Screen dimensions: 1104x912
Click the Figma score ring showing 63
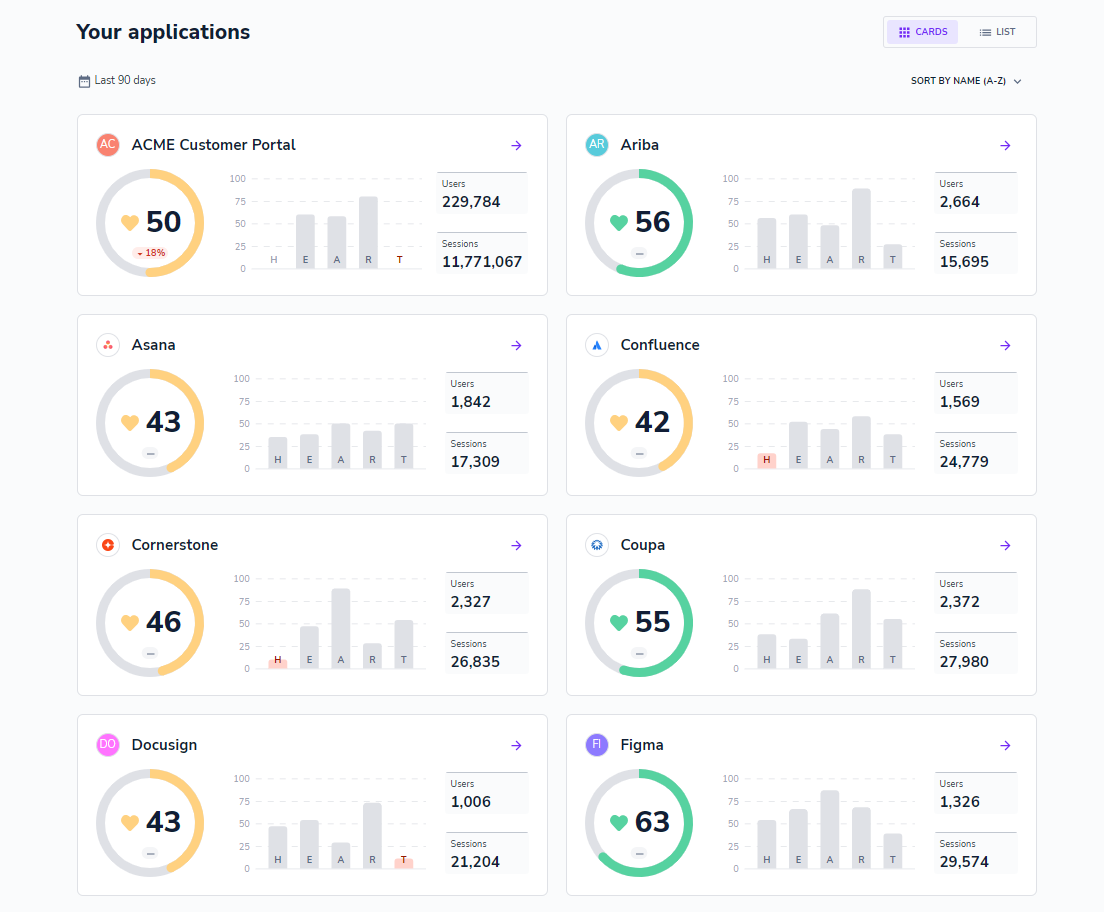[639, 823]
